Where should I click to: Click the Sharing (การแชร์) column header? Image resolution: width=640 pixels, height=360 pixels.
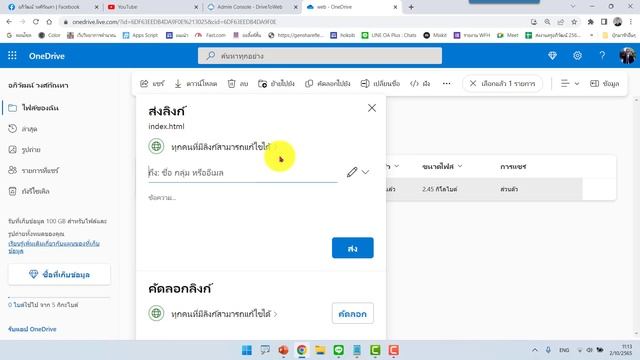(x=513, y=167)
